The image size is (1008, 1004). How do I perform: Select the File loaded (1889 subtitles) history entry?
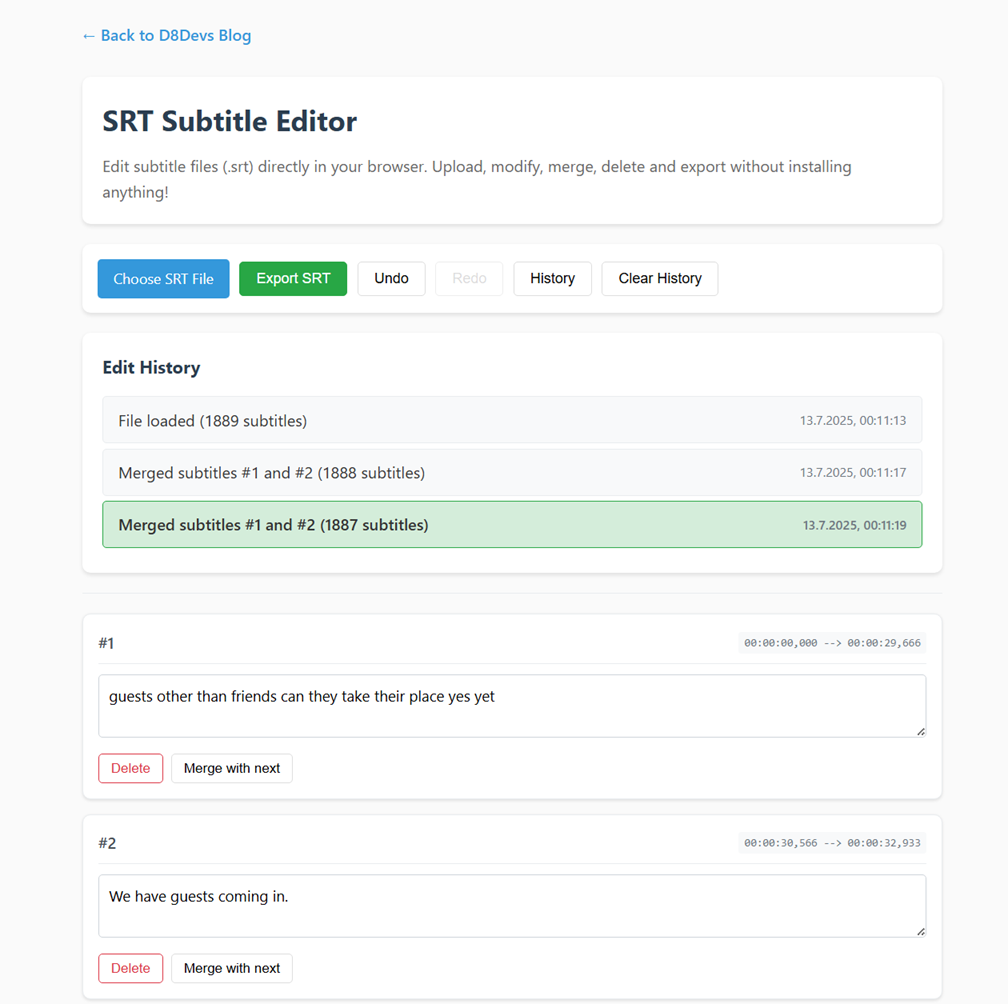tap(512, 420)
